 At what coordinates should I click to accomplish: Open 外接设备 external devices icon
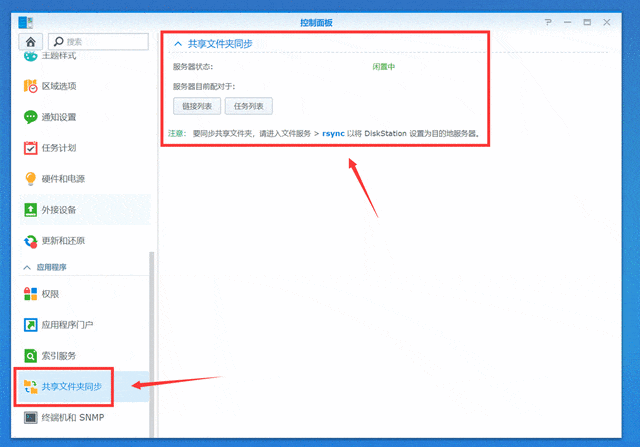pos(31,209)
